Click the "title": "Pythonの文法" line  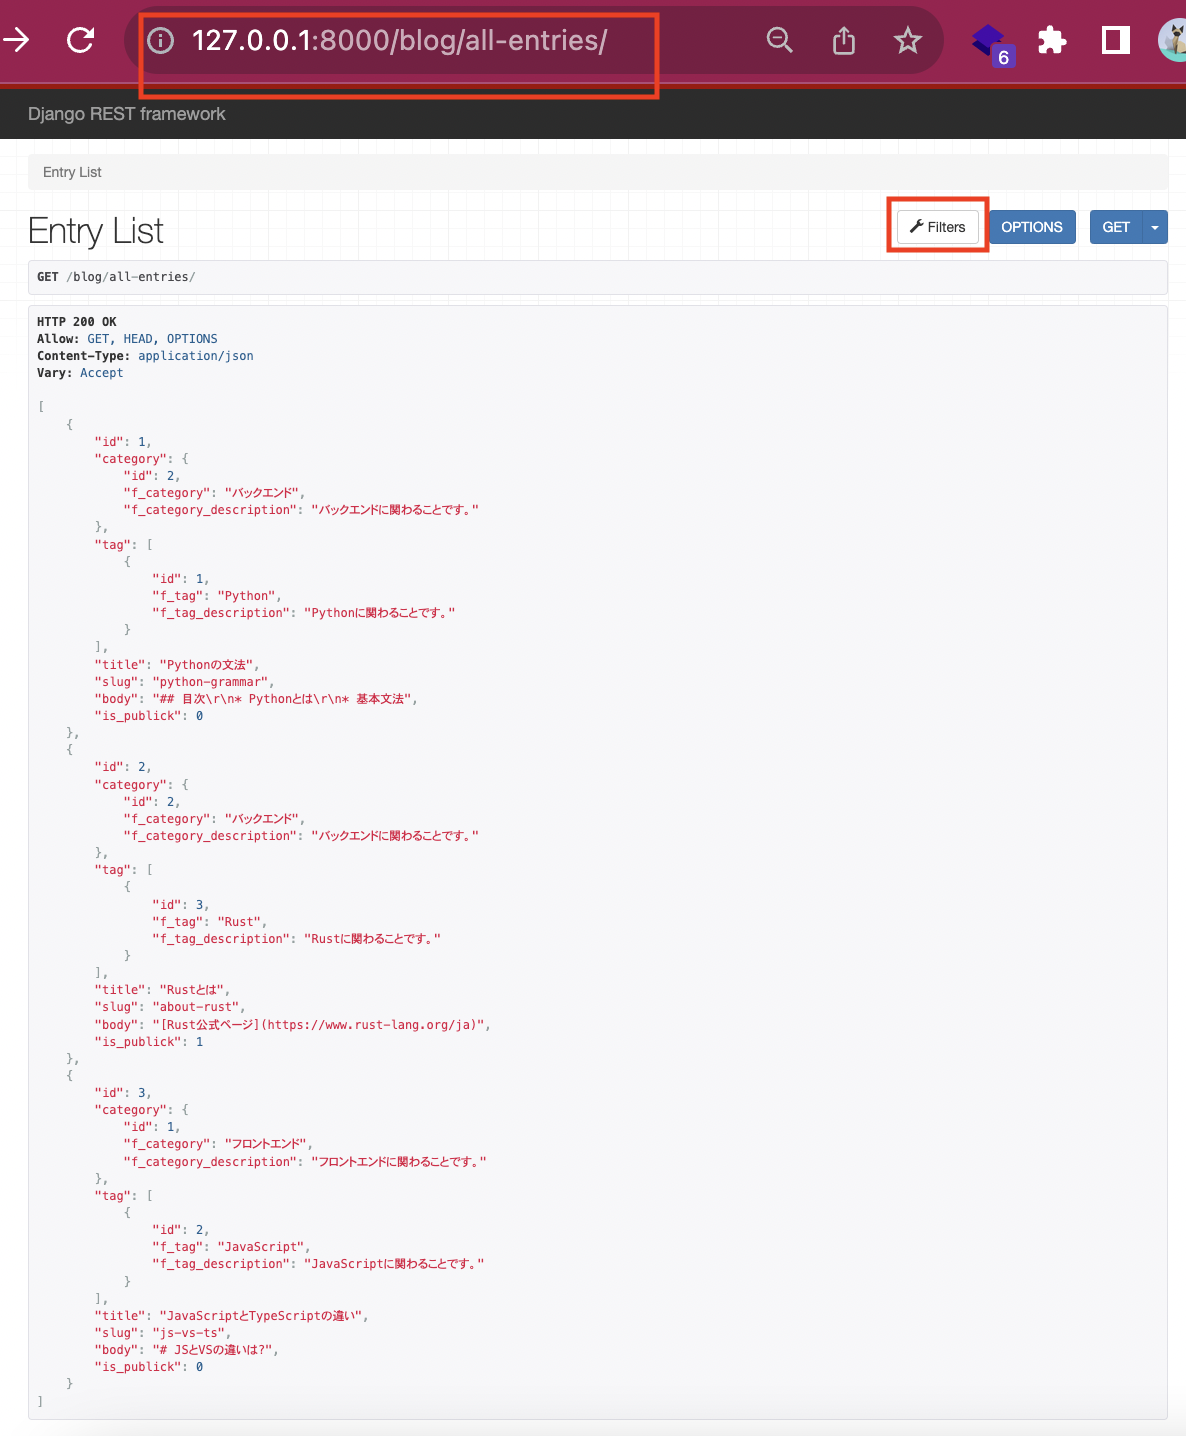click(x=177, y=665)
